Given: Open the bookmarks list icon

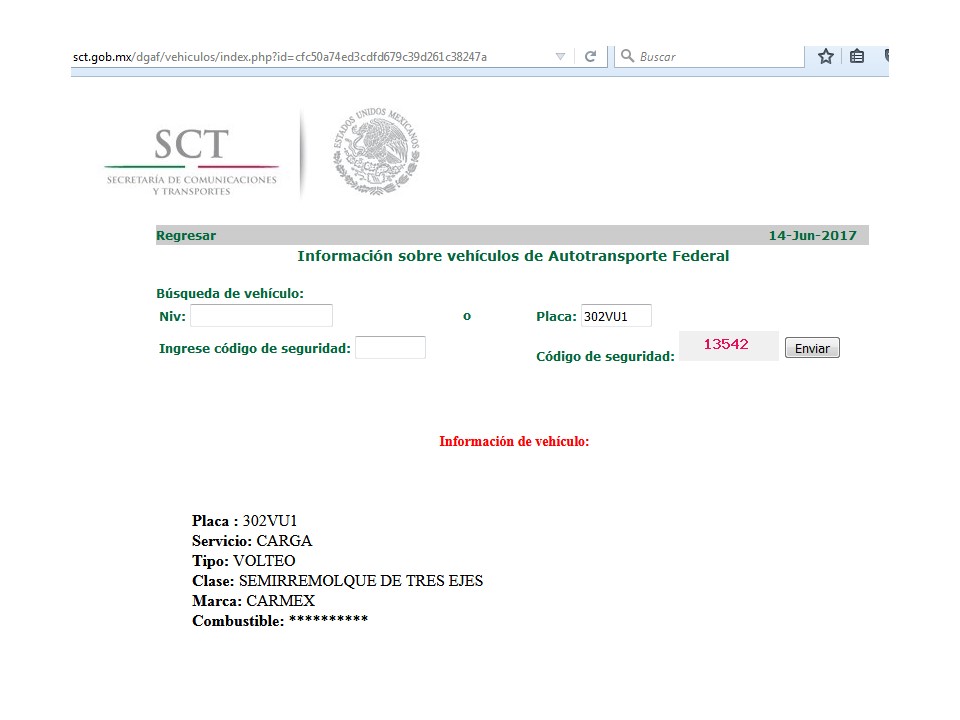Looking at the screenshot, I should (x=857, y=57).
